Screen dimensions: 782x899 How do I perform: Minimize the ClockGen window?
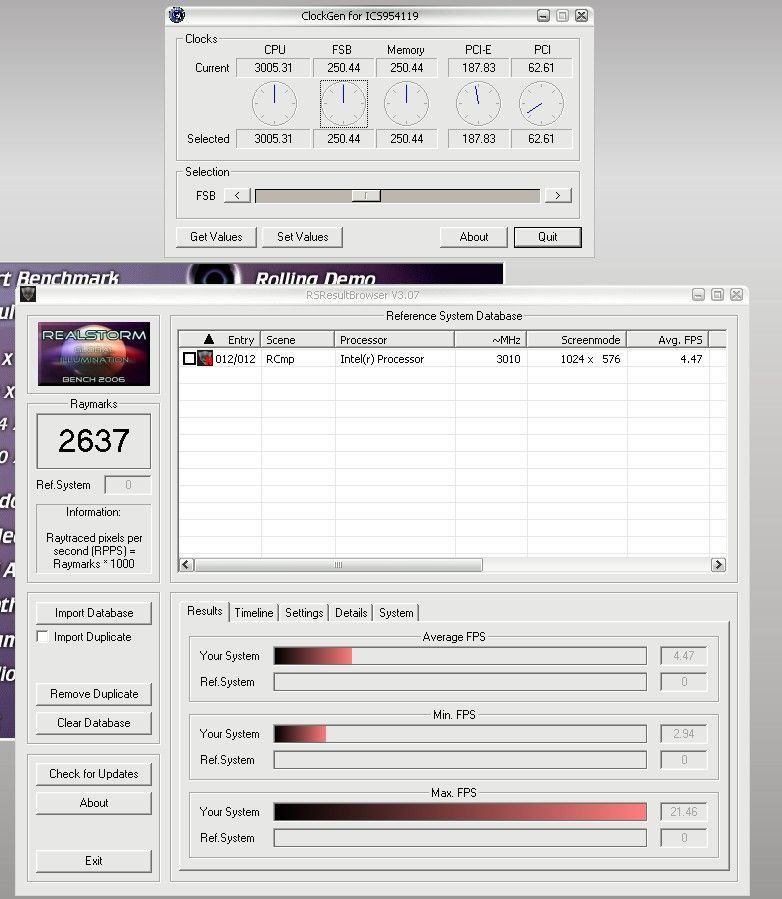[x=544, y=16]
